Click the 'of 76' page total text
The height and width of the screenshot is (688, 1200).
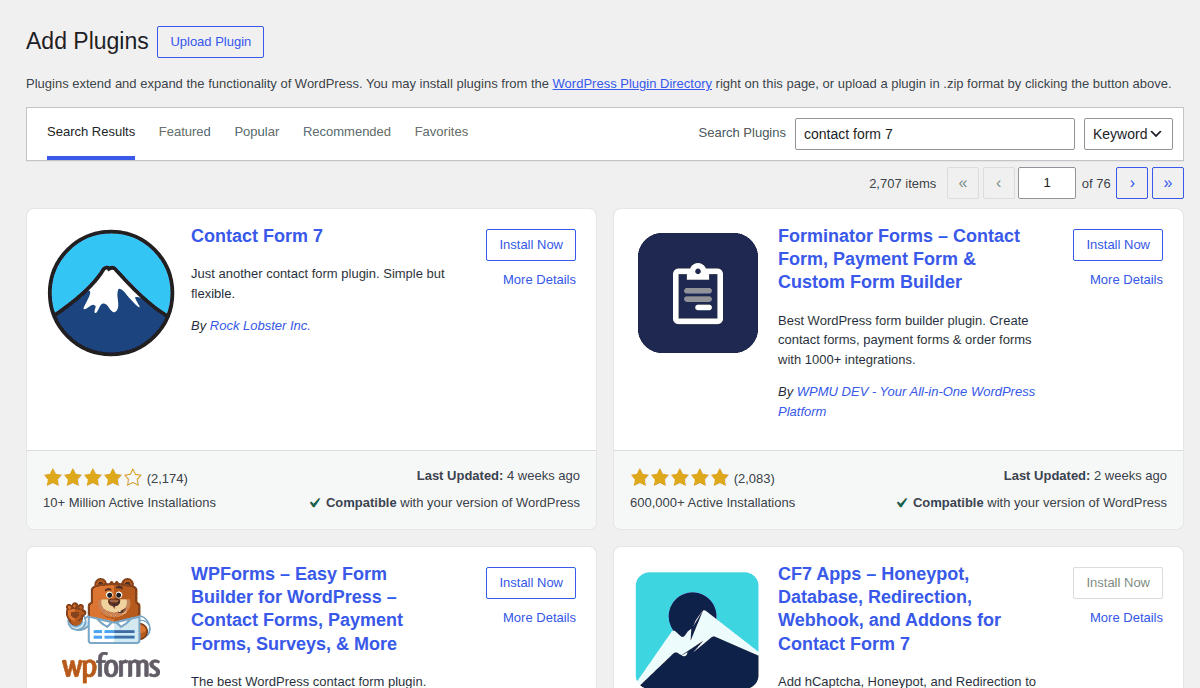click(1096, 184)
